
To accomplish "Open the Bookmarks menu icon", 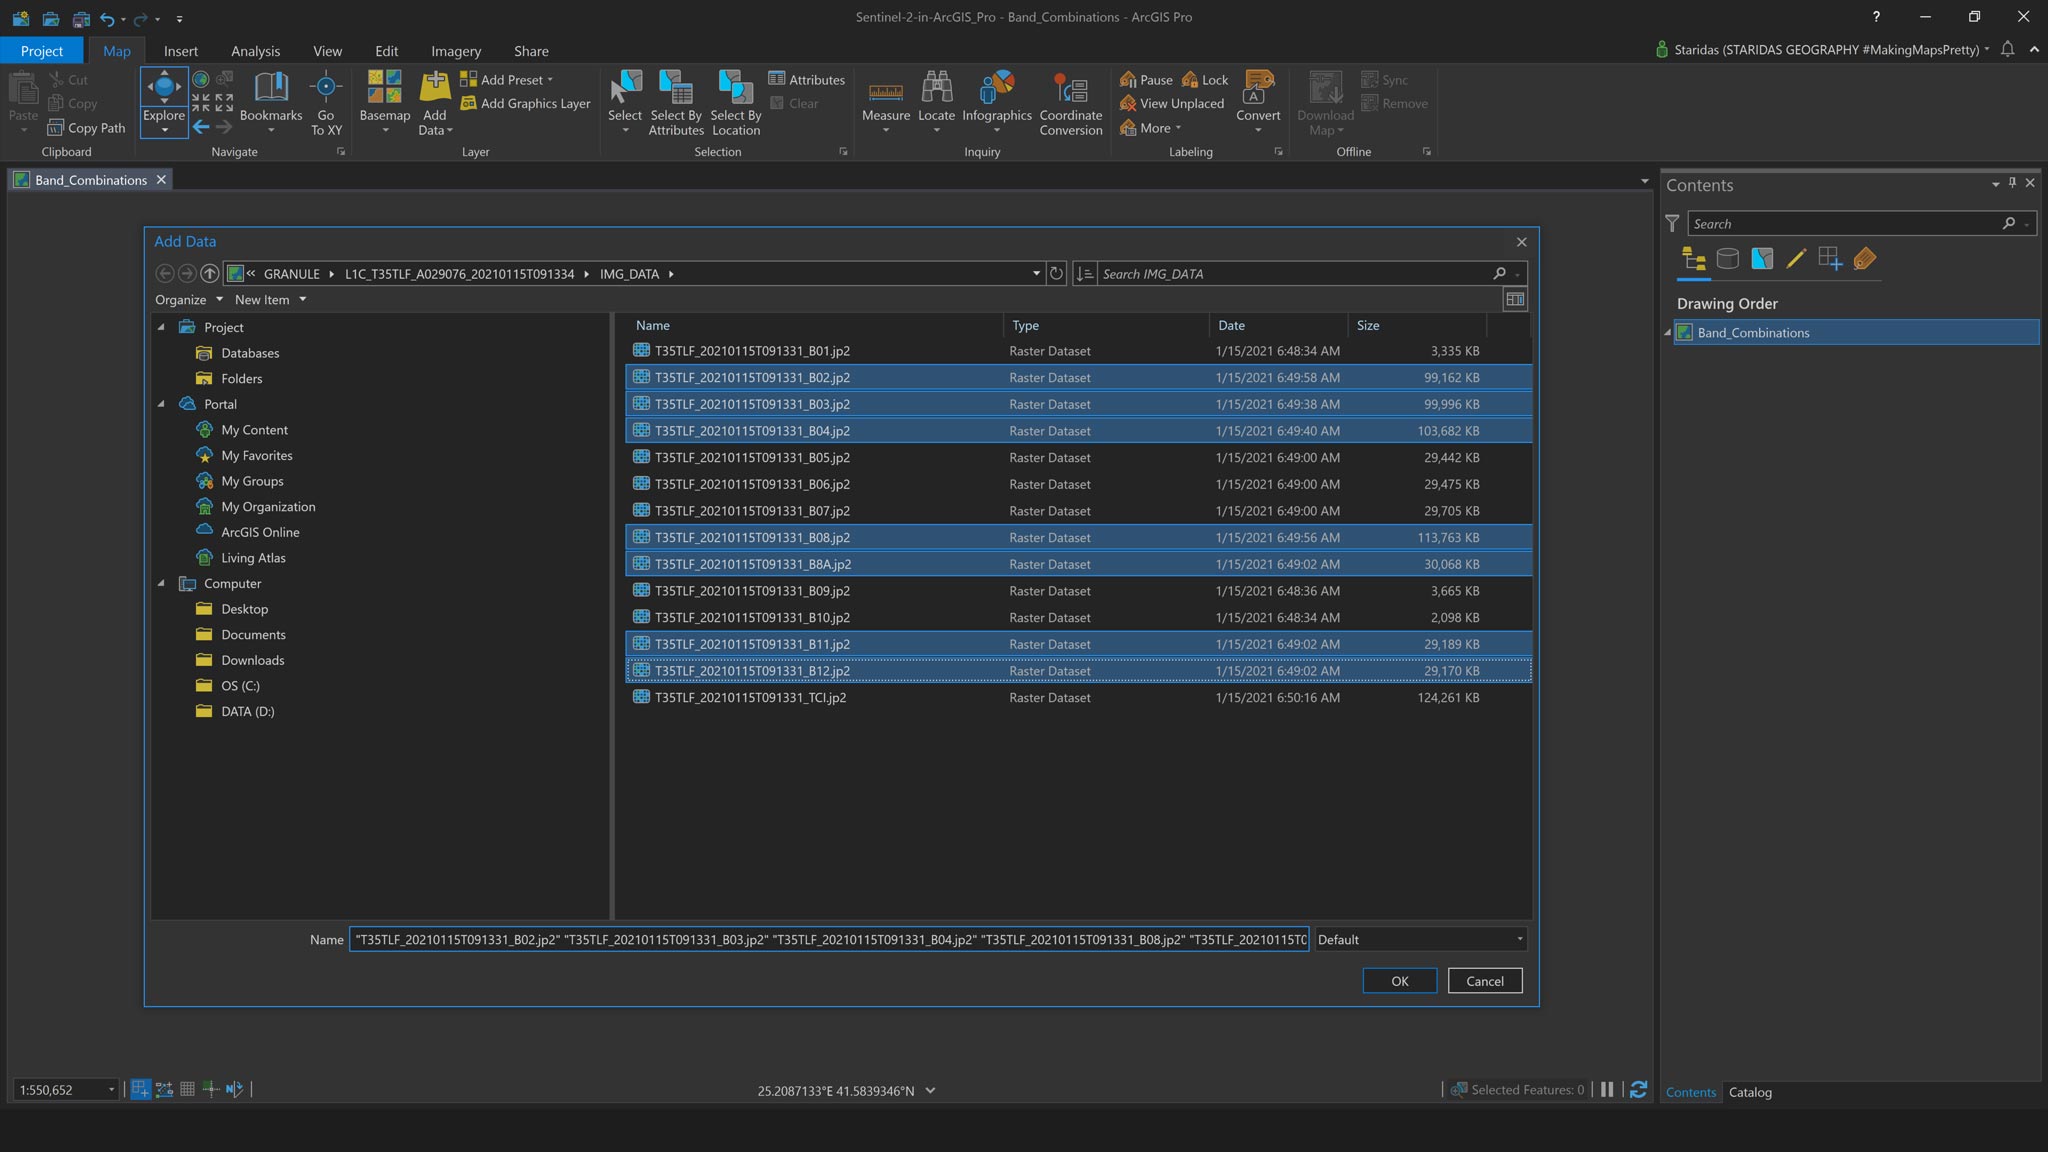I will tap(271, 88).
